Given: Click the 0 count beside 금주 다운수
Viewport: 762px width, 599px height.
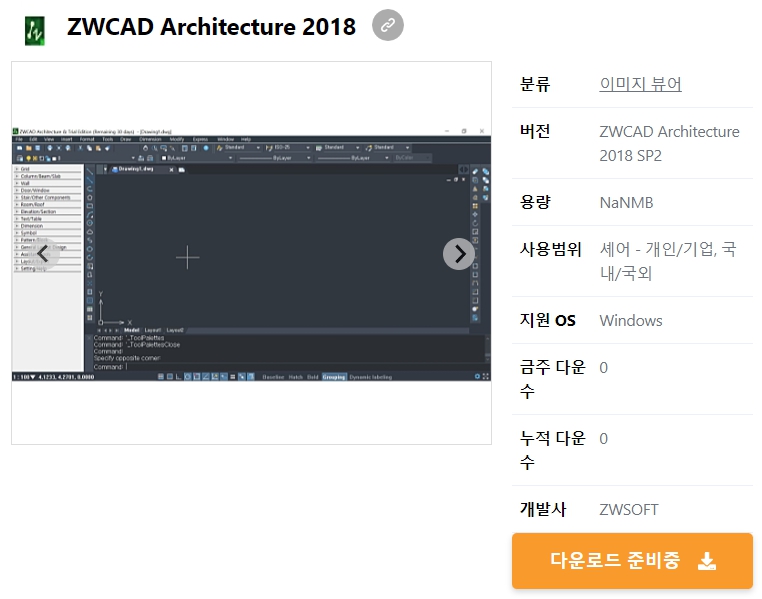Looking at the screenshot, I should click(x=603, y=368).
